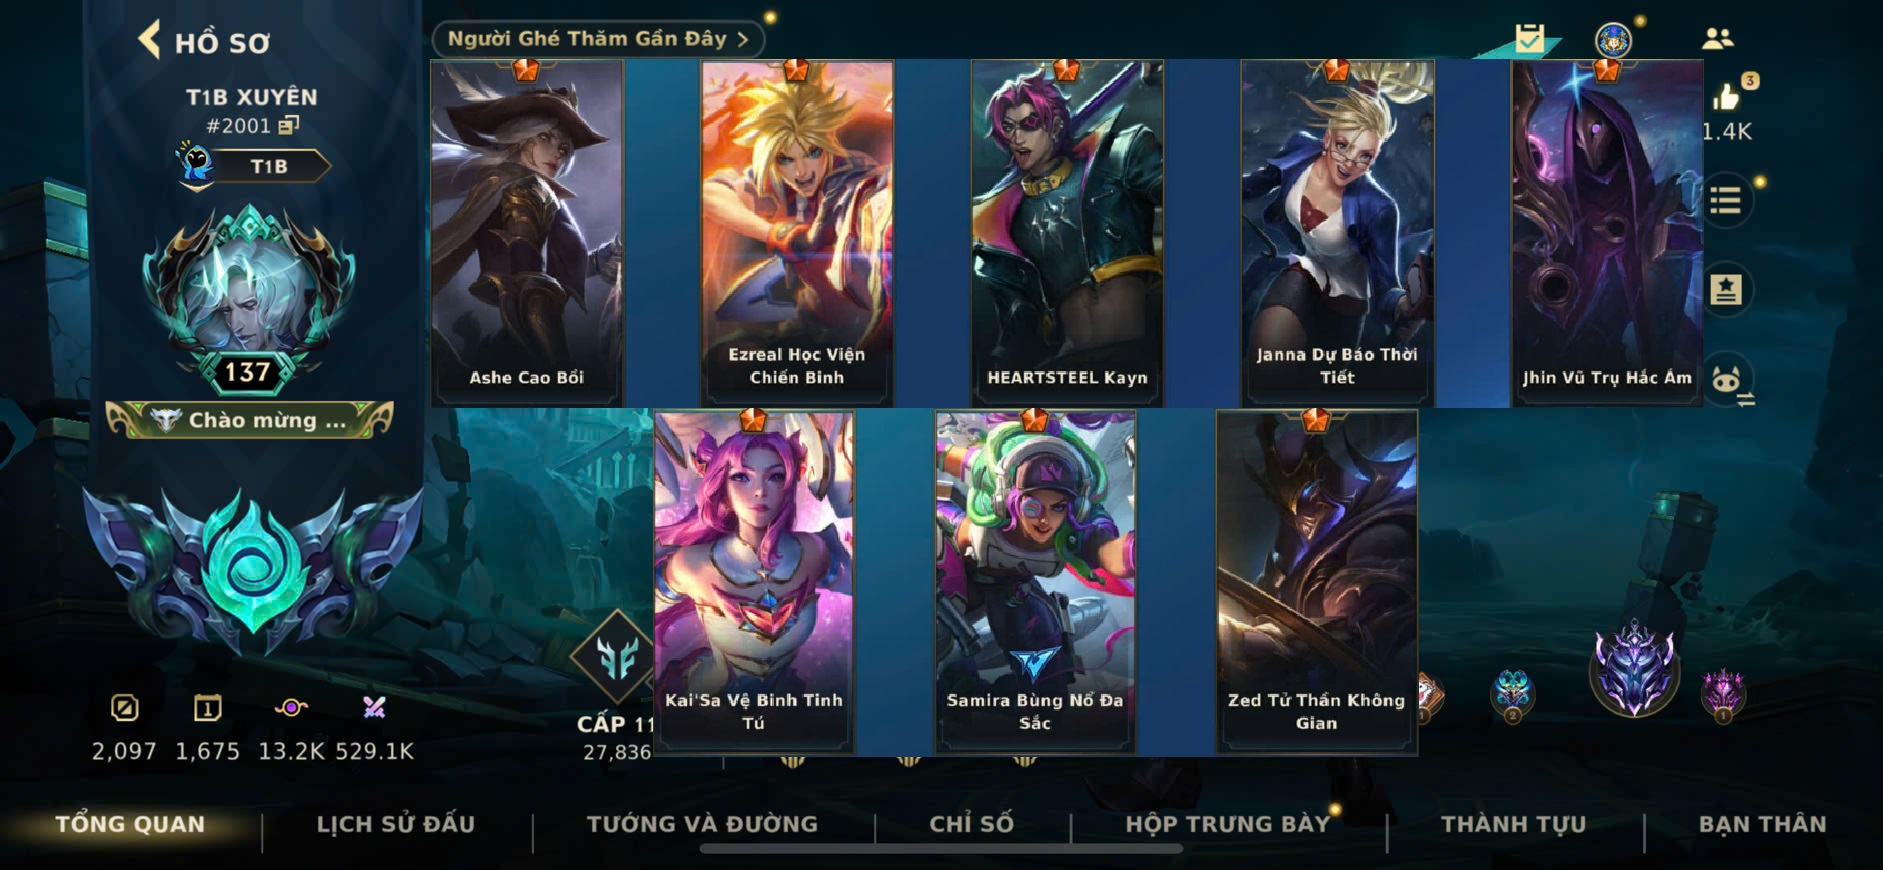This screenshot has width=1883, height=870.
Task: Click the horizontal scrollbar under tabs
Action: (940, 849)
